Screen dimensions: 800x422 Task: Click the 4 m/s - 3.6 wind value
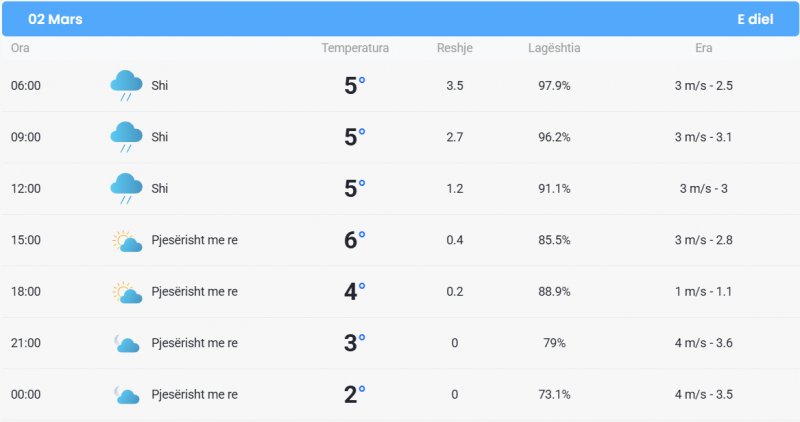click(x=704, y=343)
